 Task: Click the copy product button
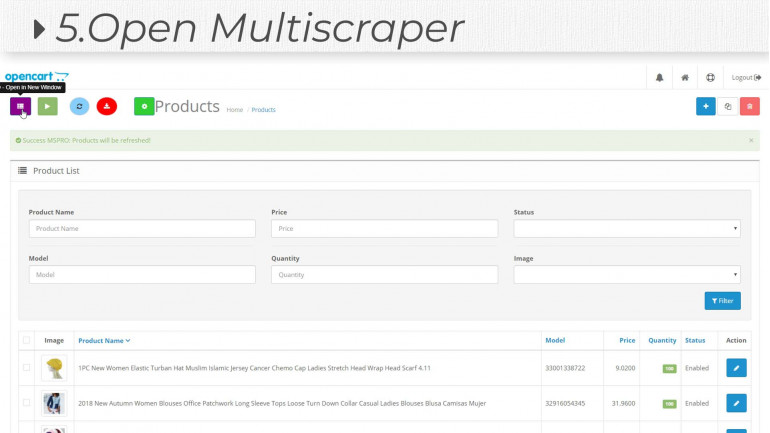(728, 106)
